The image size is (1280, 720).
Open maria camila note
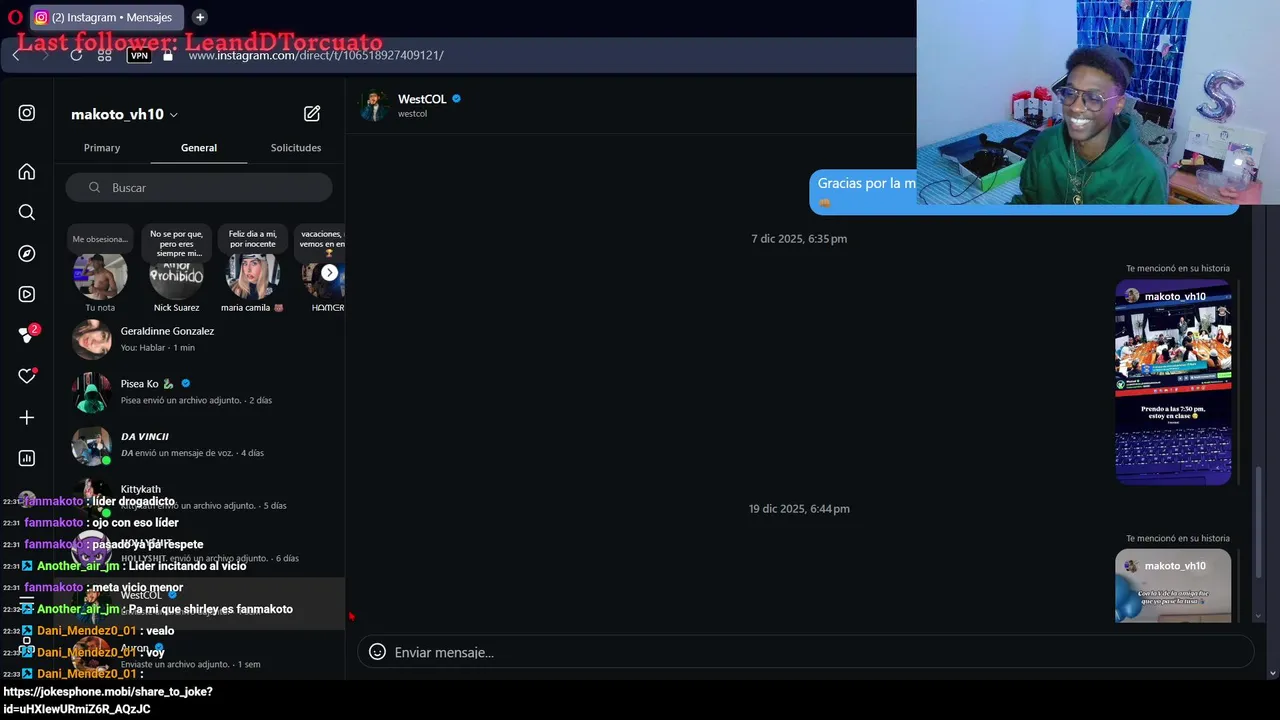(252, 276)
